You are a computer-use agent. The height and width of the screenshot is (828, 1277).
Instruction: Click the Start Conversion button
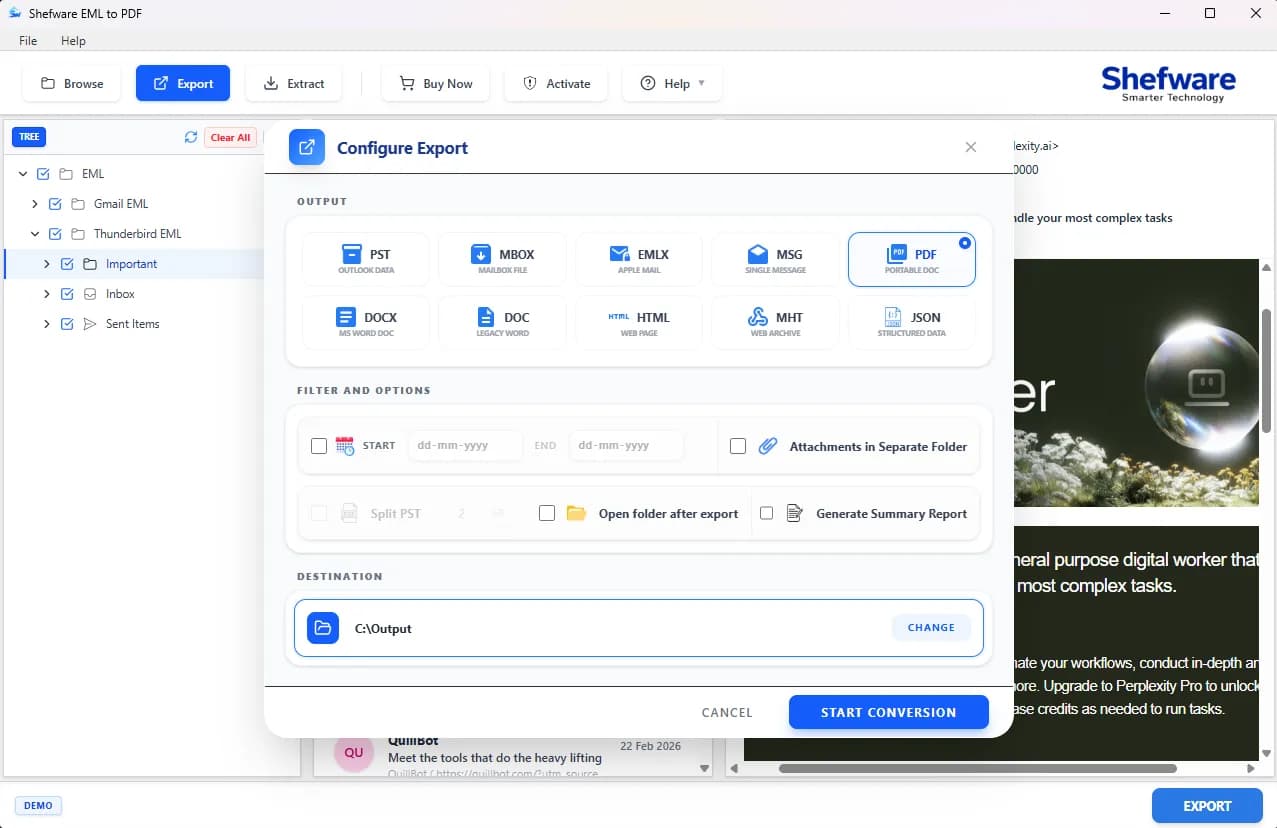click(889, 712)
